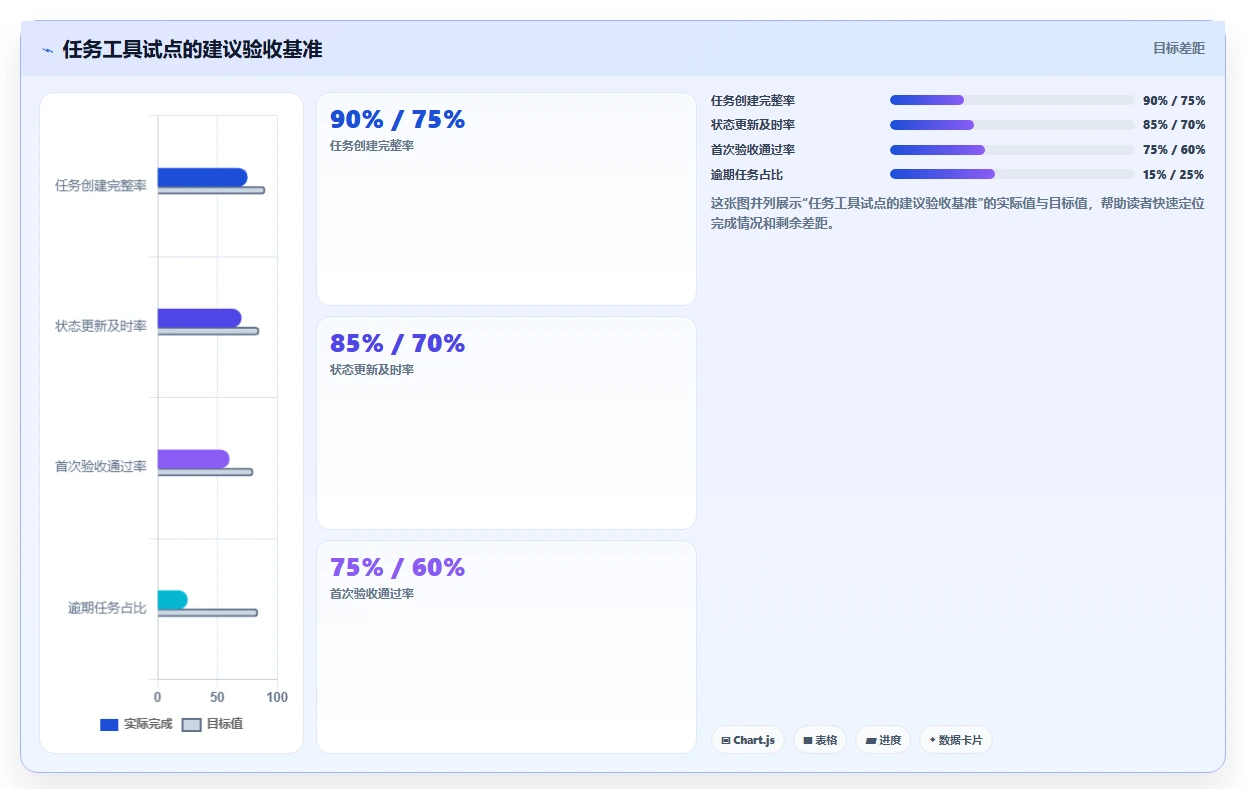Screen dimensions: 1246x789
Task: Click the 数据卡片 tag chip
Action: click(x=956, y=740)
